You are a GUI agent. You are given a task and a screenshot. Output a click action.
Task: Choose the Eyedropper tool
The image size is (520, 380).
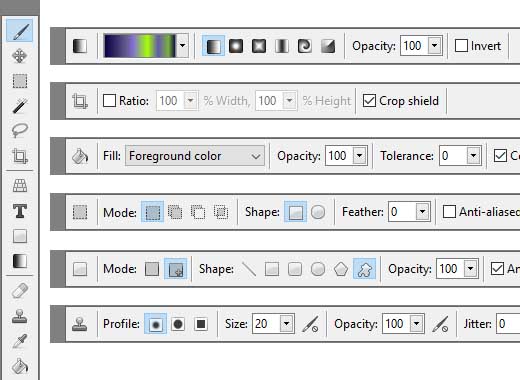(x=20, y=341)
